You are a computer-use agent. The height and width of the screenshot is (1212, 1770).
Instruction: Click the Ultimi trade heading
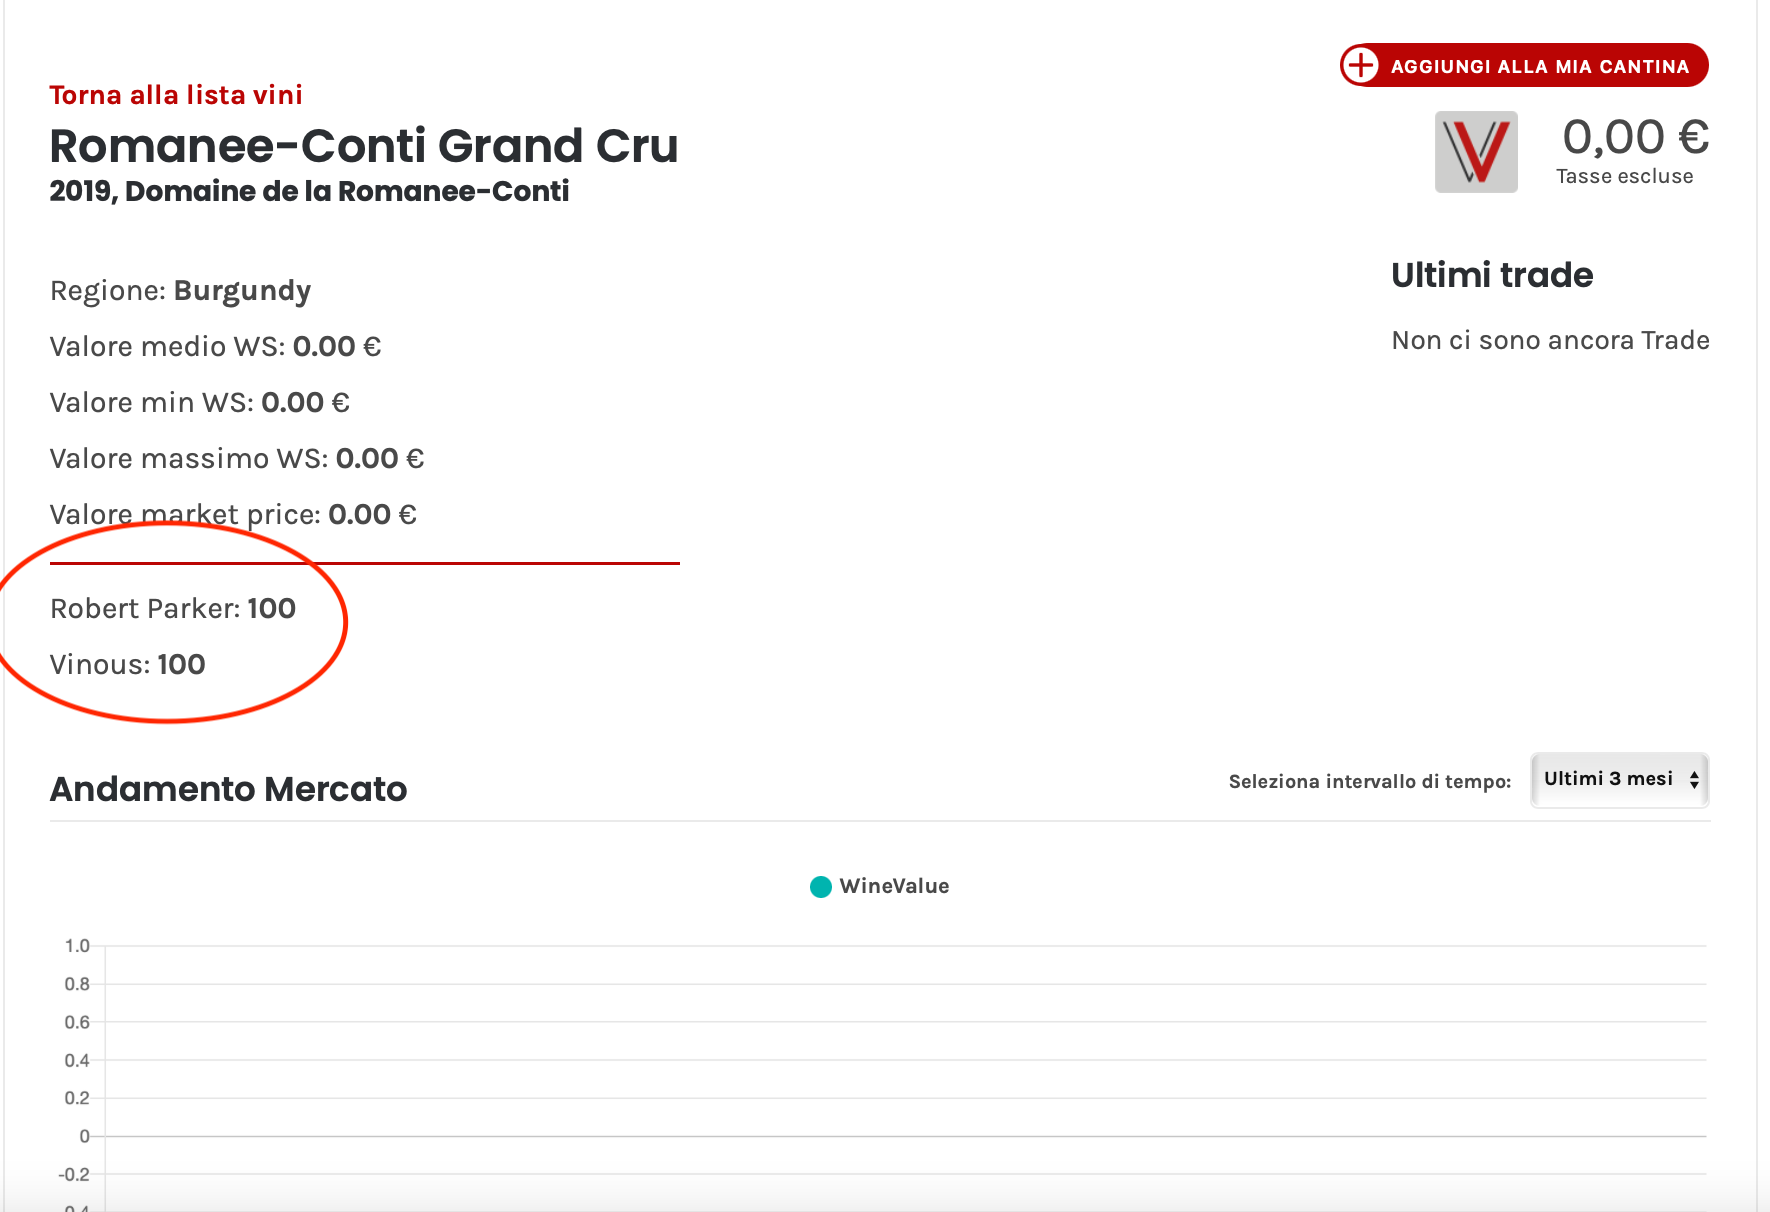[x=1492, y=275]
